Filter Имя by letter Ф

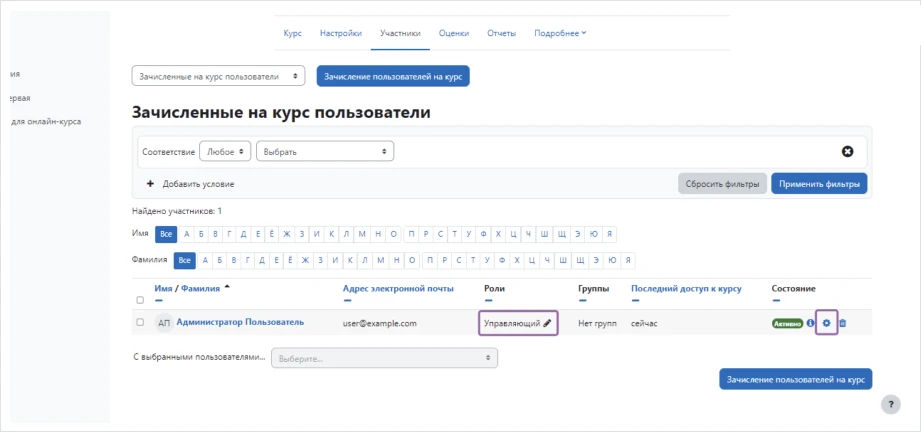pos(483,234)
